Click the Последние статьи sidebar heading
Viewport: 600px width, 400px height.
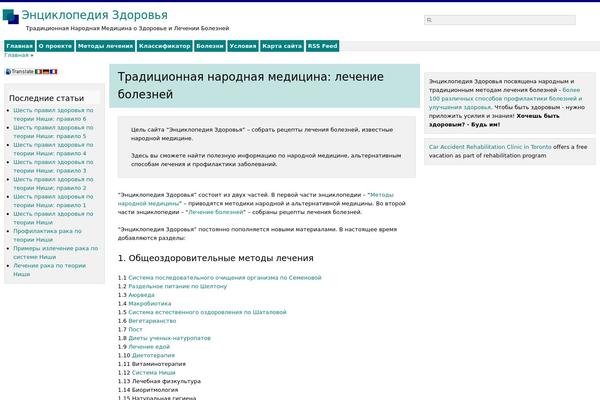click(x=46, y=98)
